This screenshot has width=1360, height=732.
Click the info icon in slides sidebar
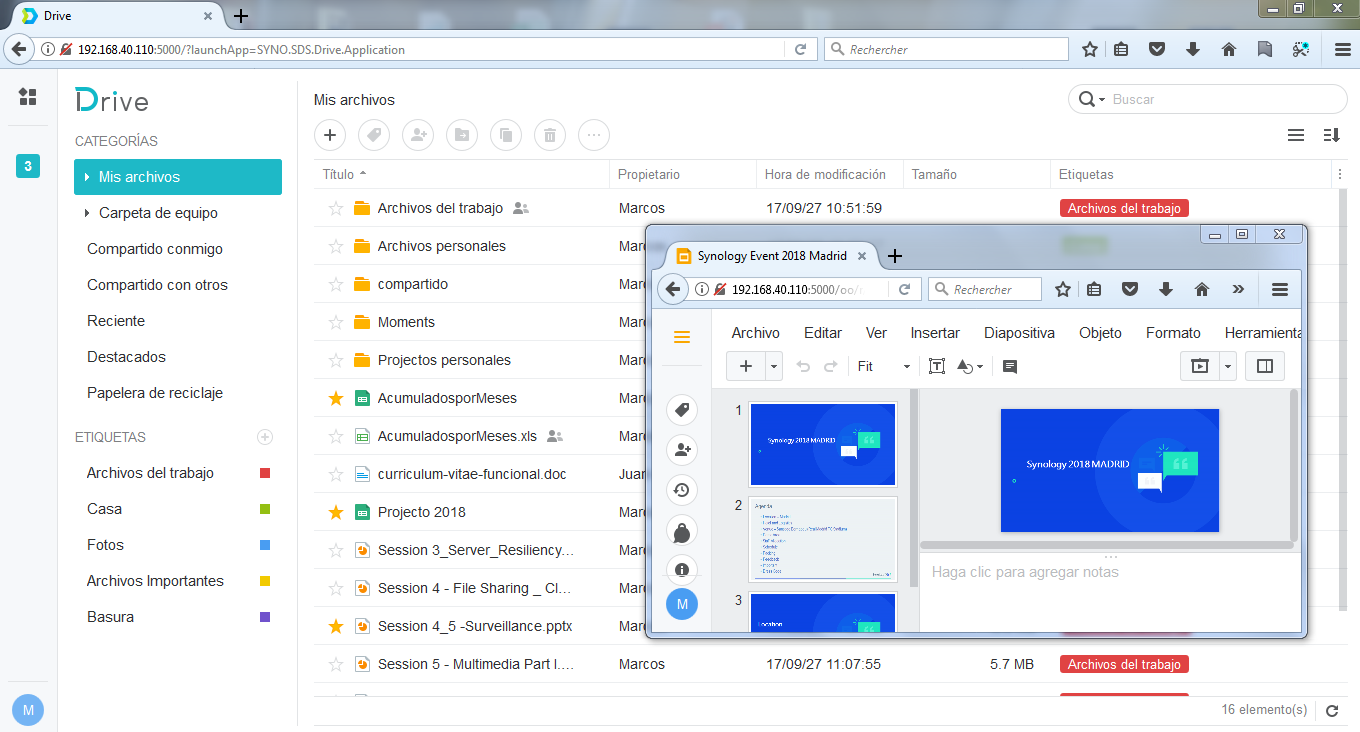682,570
